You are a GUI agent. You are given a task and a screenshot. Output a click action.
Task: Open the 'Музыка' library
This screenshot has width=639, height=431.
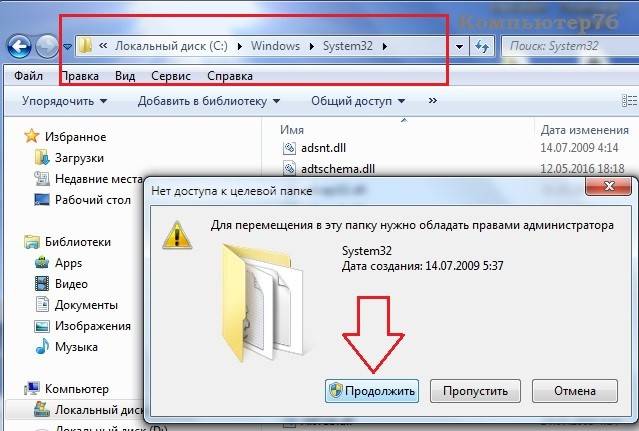76,347
